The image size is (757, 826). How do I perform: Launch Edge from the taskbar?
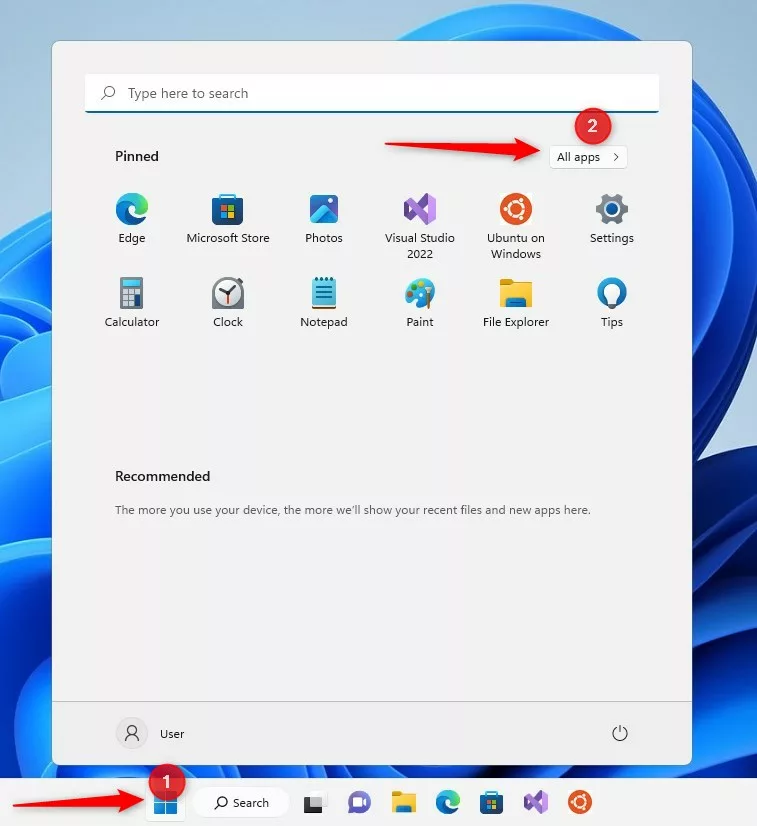pyautogui.click(x=448, y=803)
